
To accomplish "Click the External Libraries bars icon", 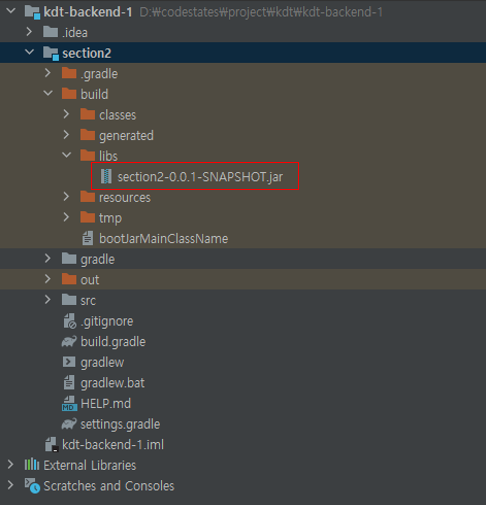I will tap(32, 464).
